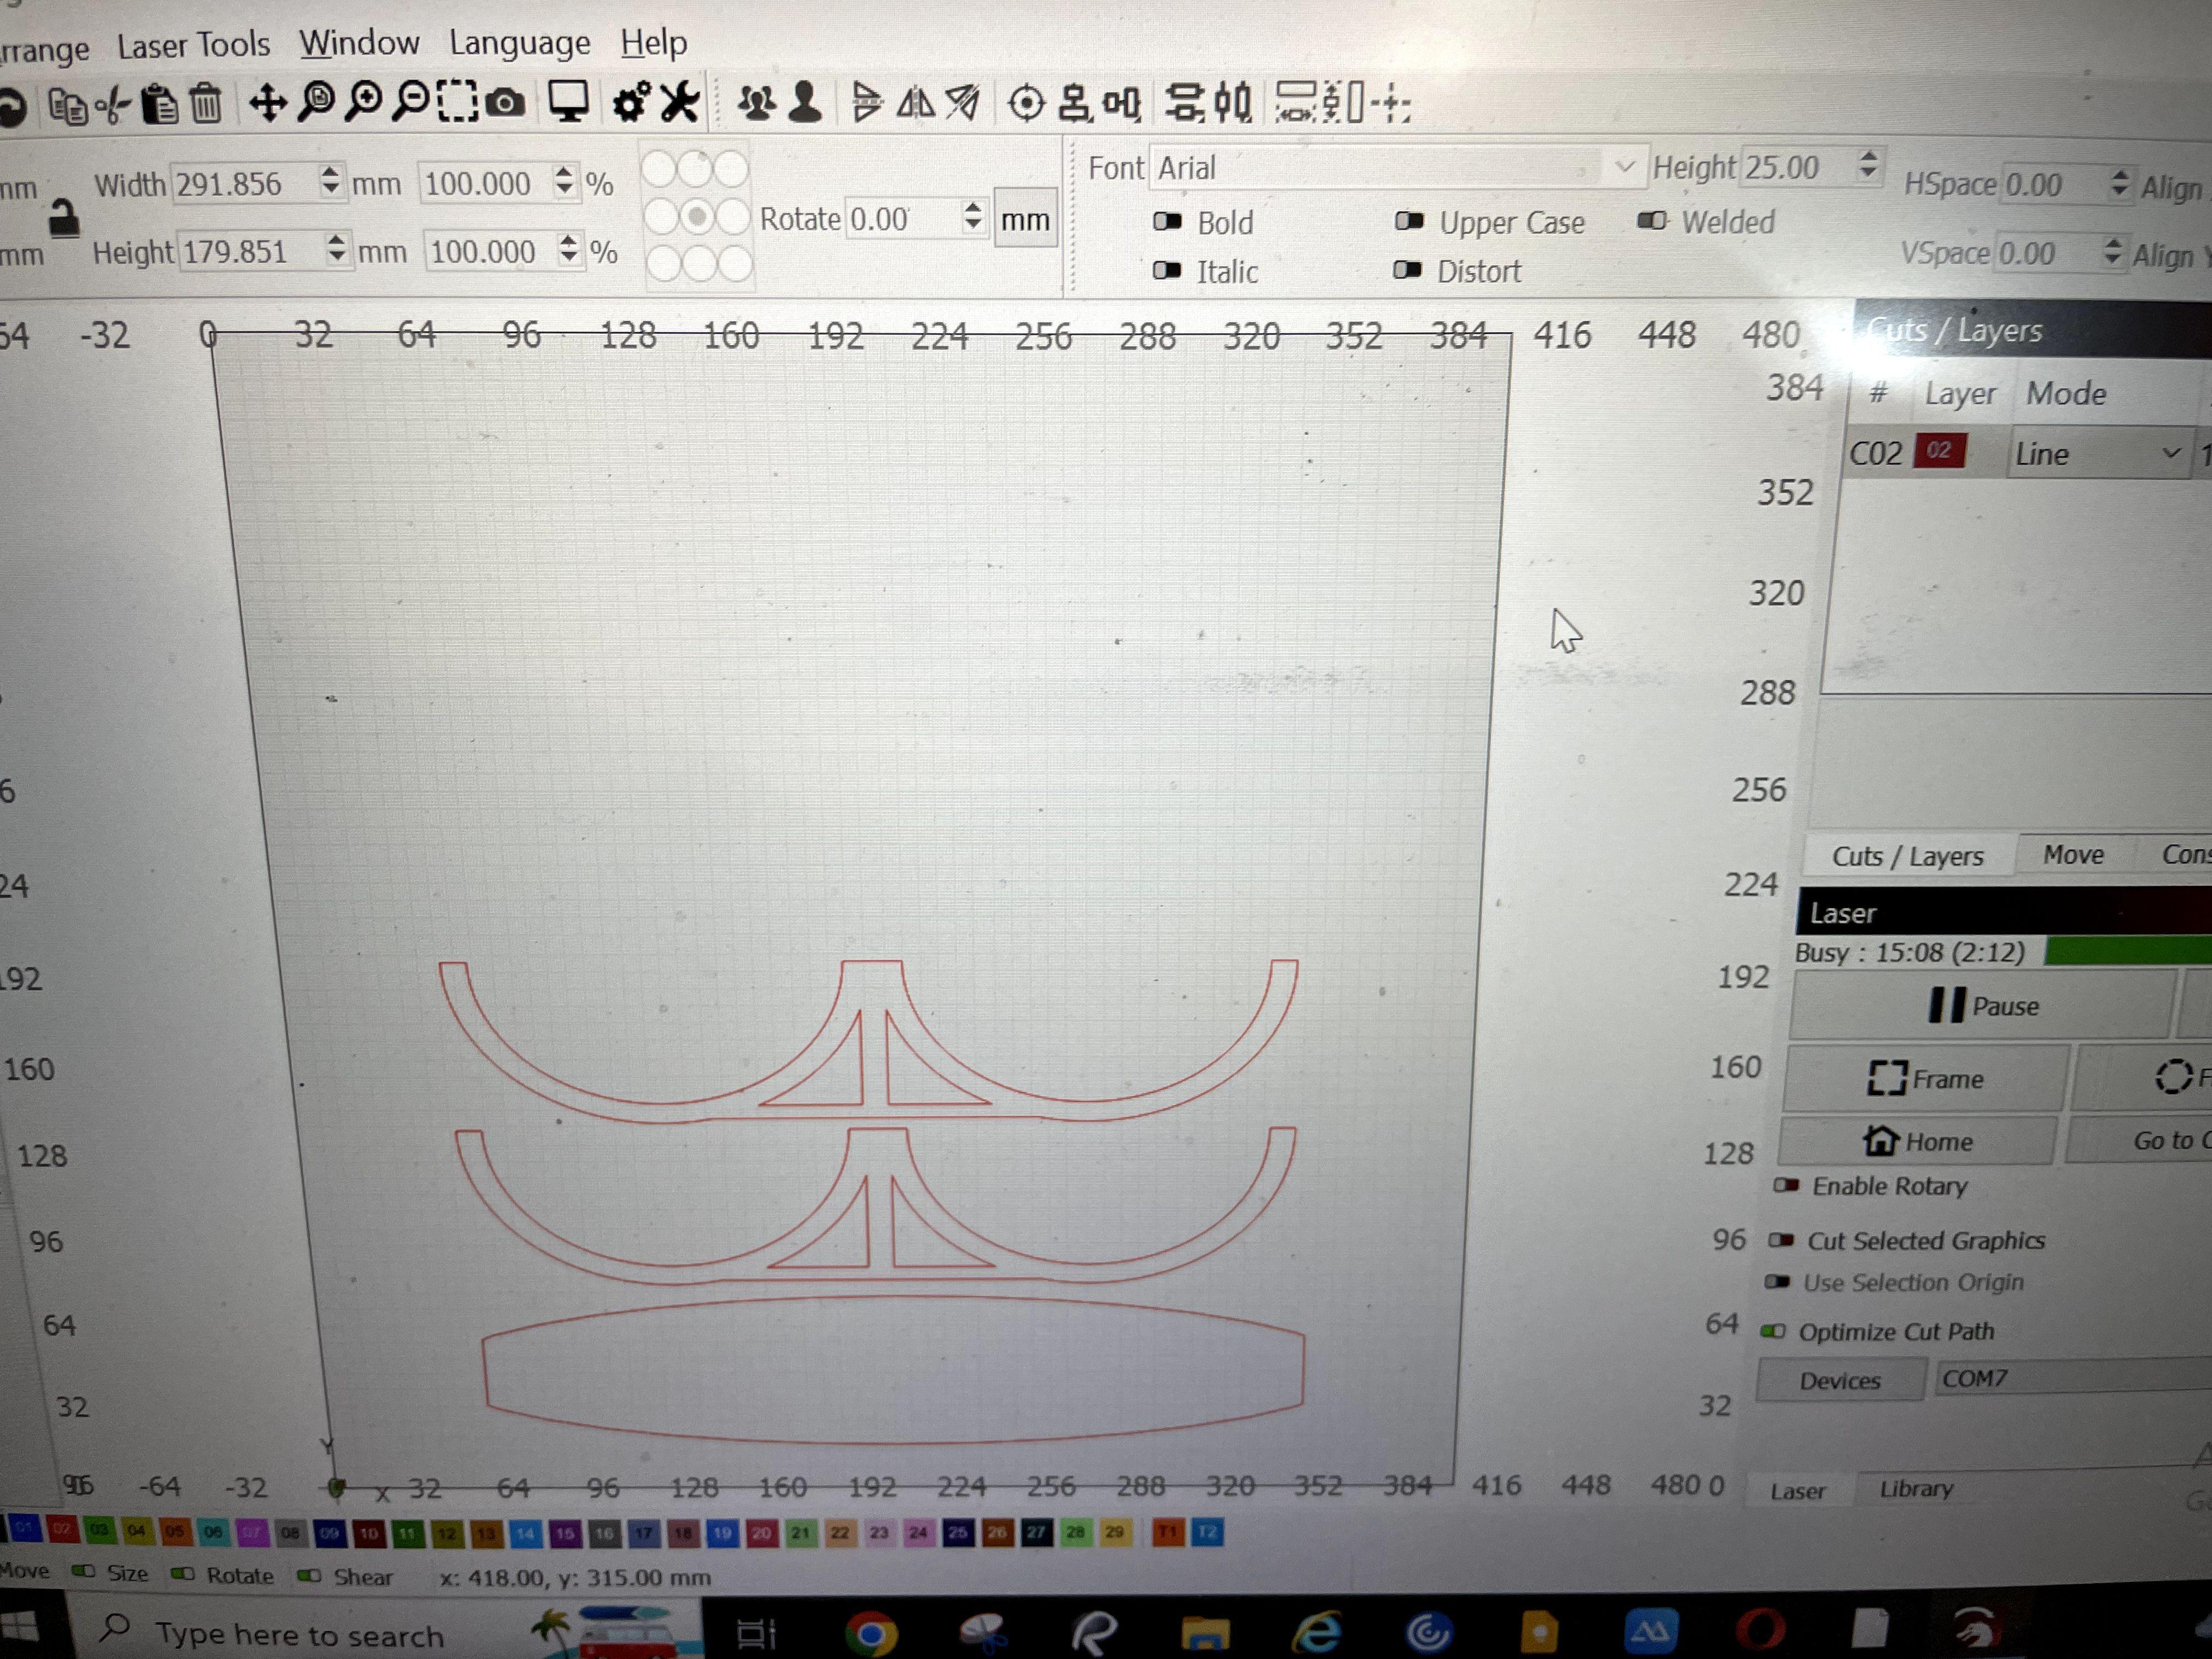Click the Flip Horizontal mirror icon
2212x1659 pixels.
pos(915,103)
